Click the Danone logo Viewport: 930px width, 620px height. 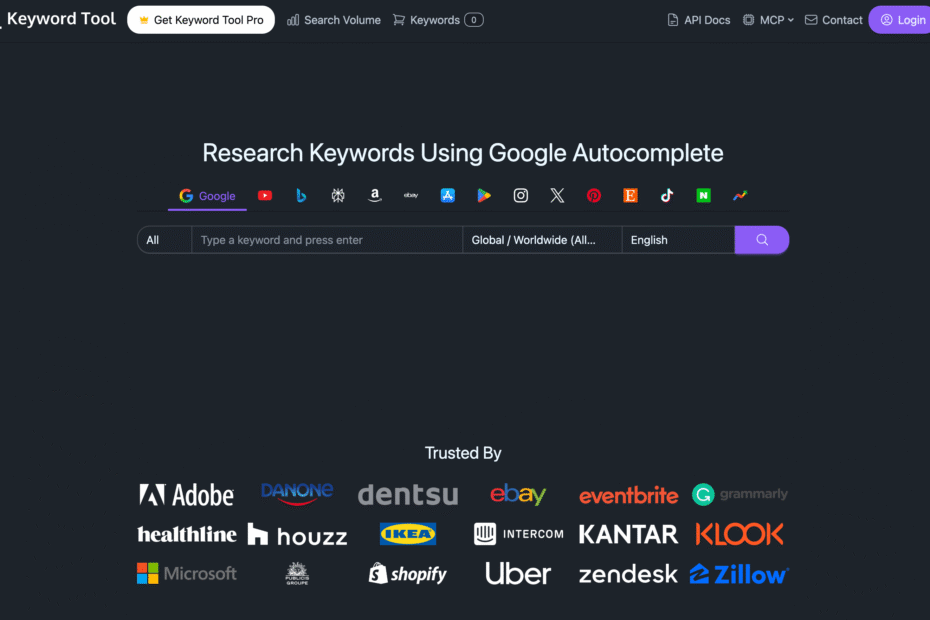297,494
